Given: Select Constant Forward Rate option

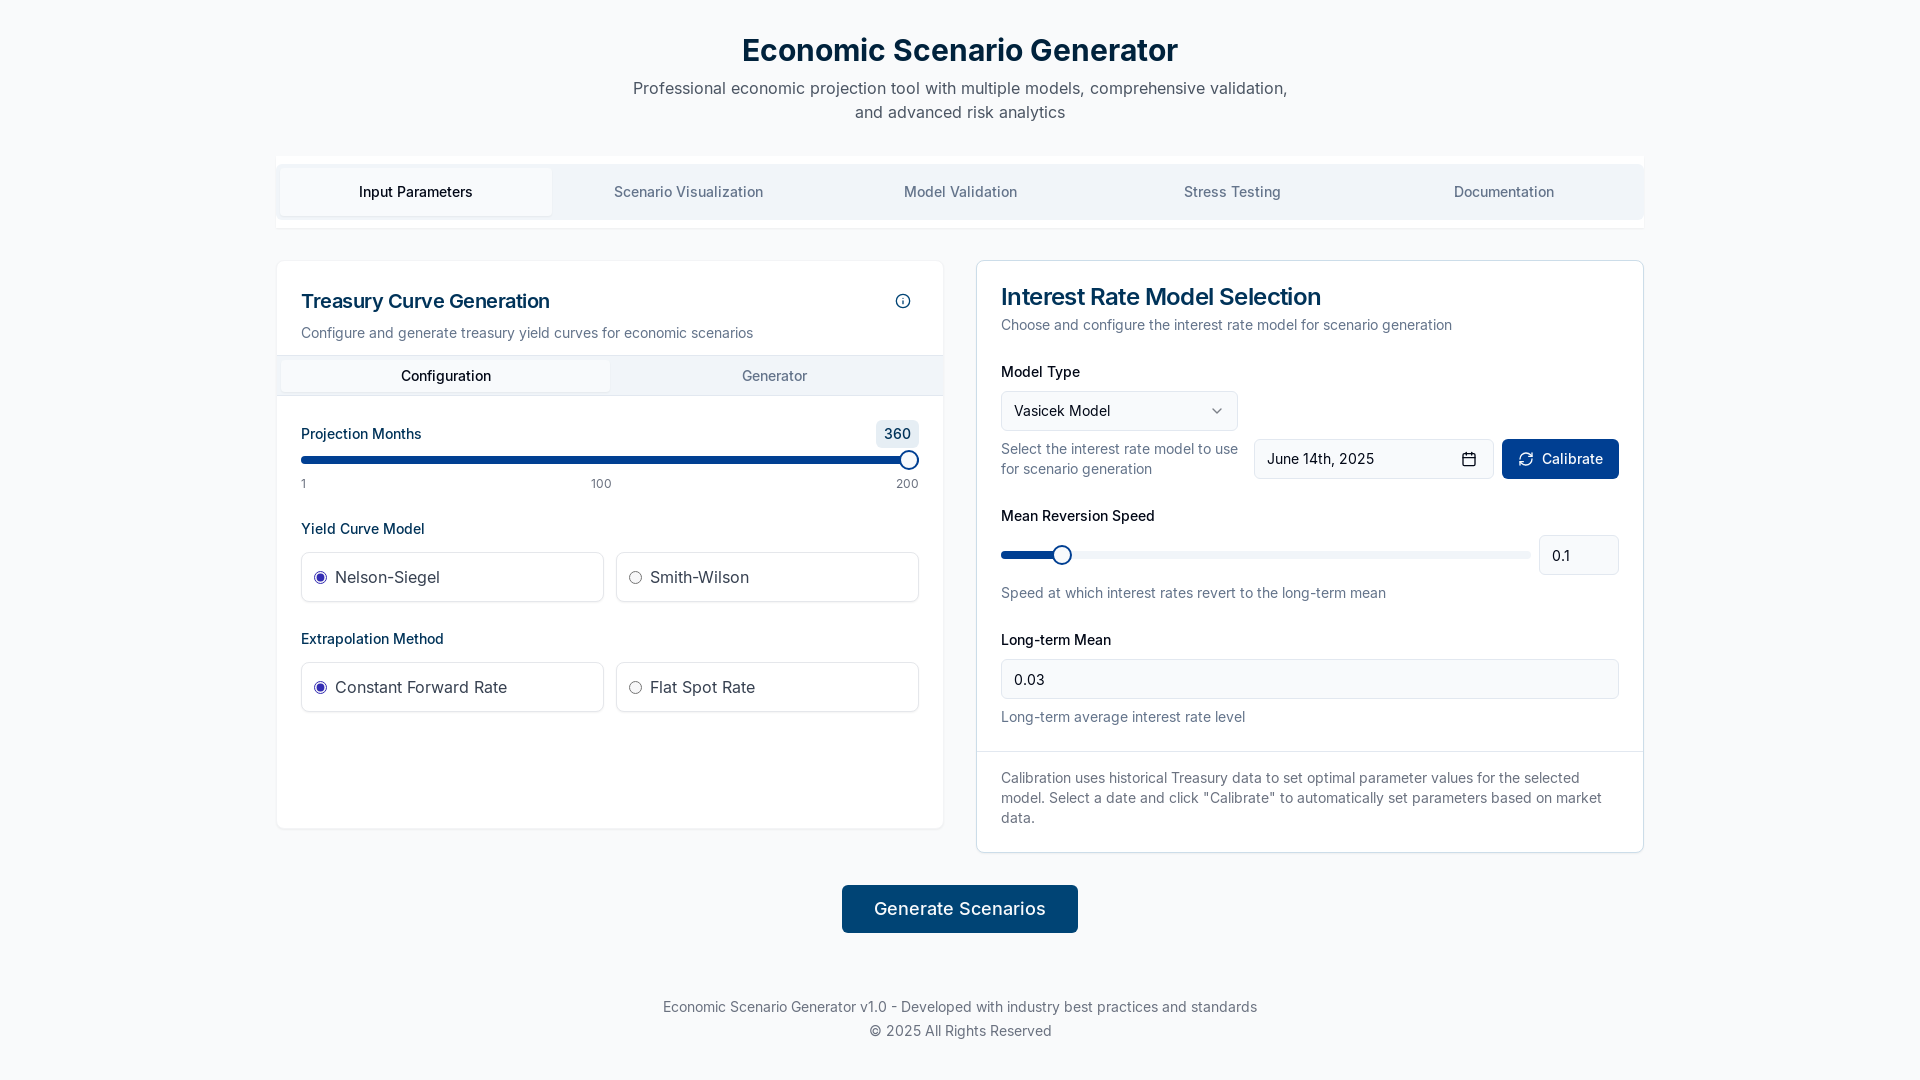Looking at the screenshot, I should 321,687.
